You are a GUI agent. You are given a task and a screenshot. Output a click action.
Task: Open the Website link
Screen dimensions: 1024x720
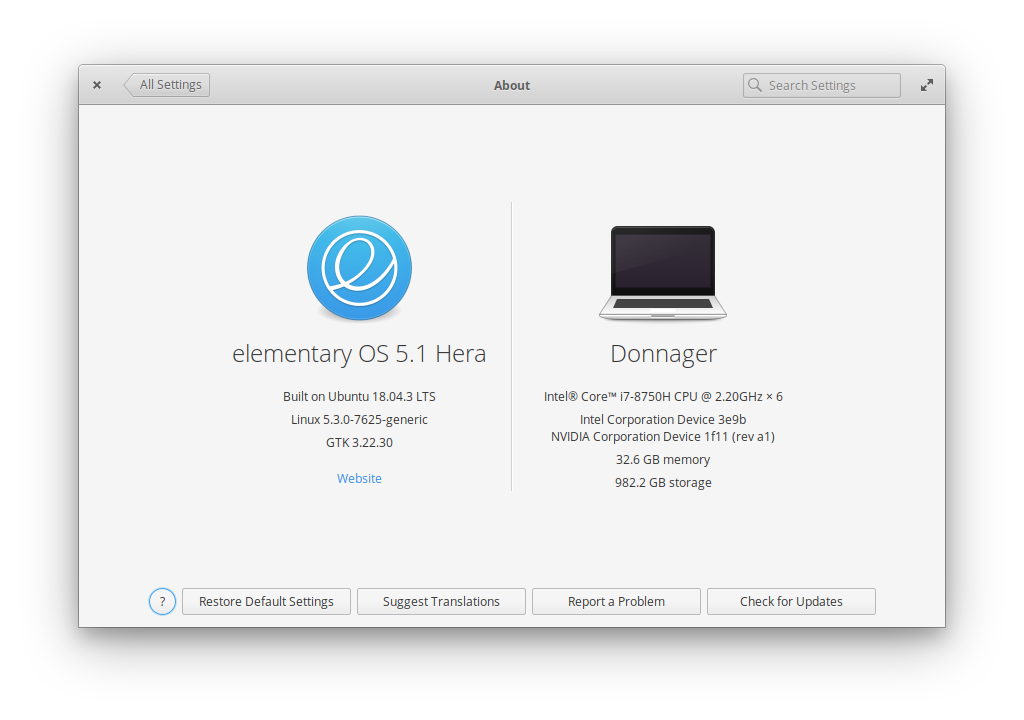pyautogui.click(x=359, y=478)
